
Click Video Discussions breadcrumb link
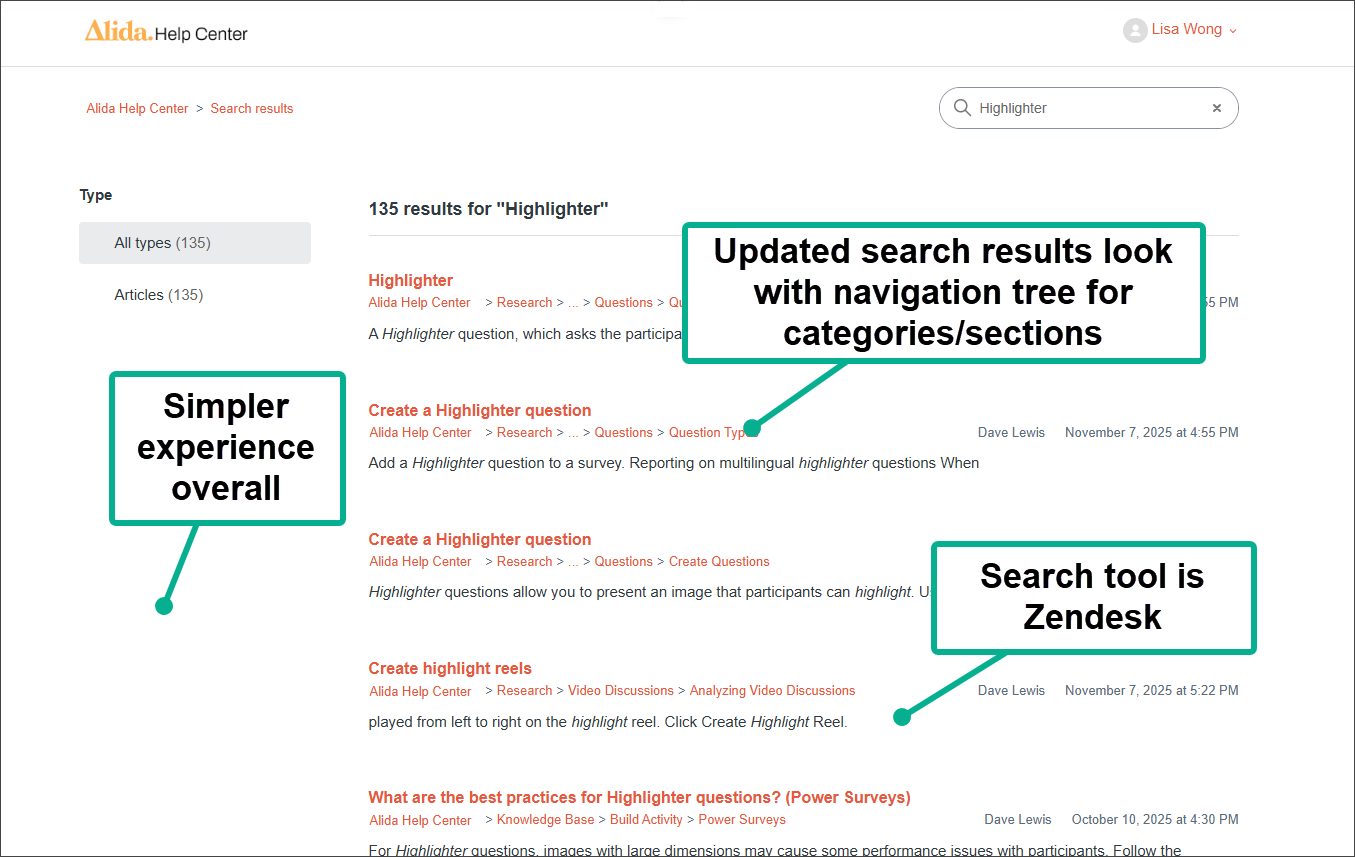tap(621, 690)
